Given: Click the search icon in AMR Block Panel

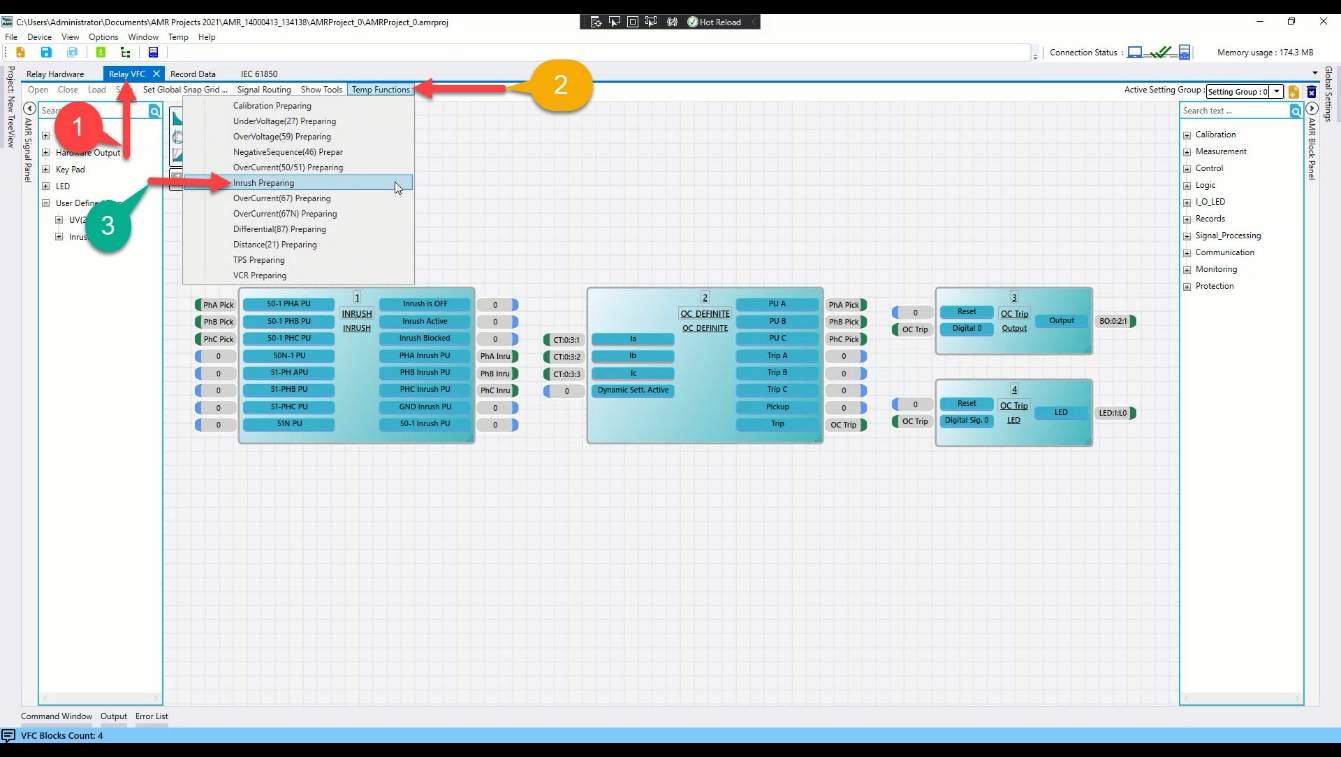Looking at the screenshot, I should tap(1296, 111).
